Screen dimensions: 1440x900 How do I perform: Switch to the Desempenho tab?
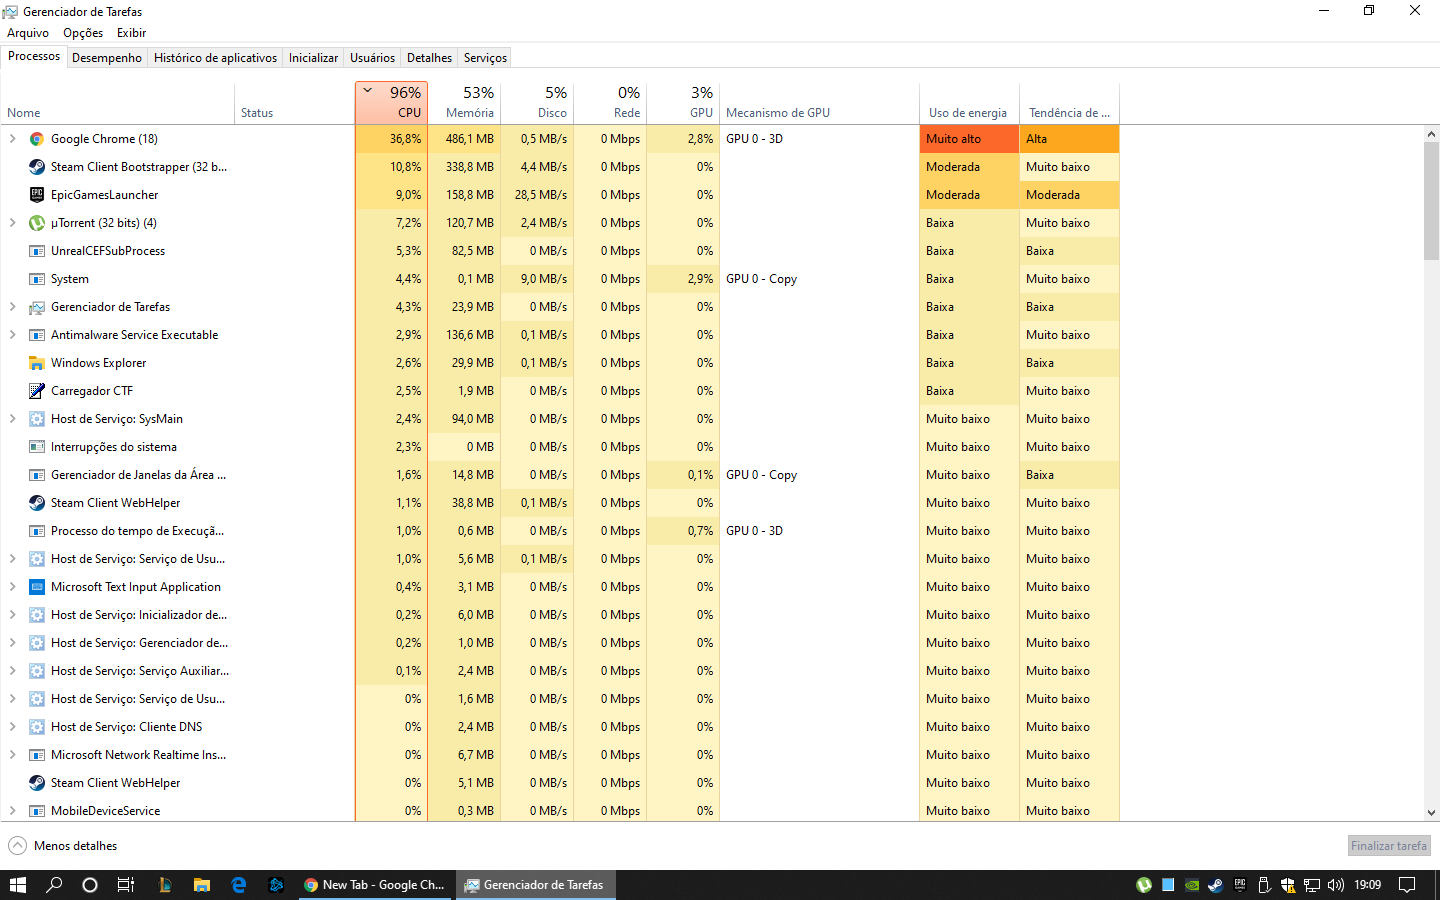[107, 58]
